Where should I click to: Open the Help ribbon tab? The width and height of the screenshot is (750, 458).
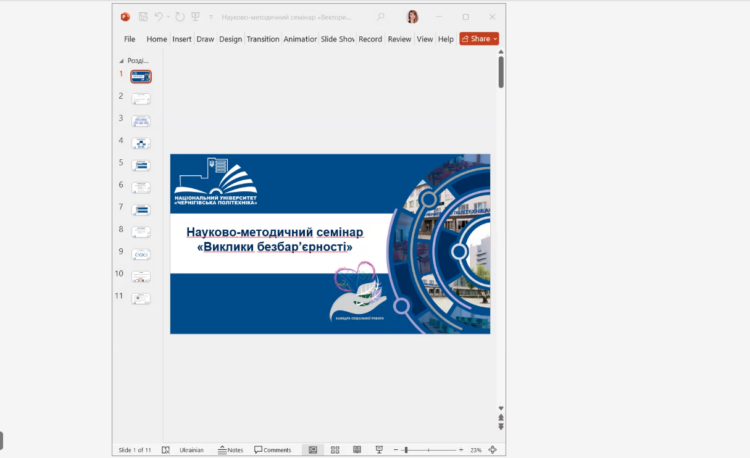(446, 39)
